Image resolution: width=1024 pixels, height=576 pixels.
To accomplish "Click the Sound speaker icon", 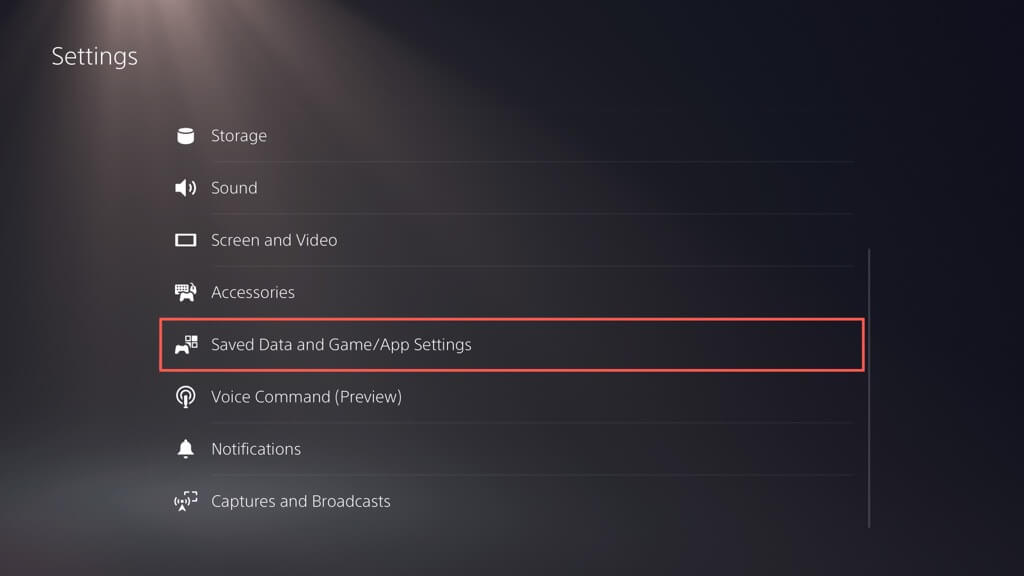I will click(x=185, y=188).
